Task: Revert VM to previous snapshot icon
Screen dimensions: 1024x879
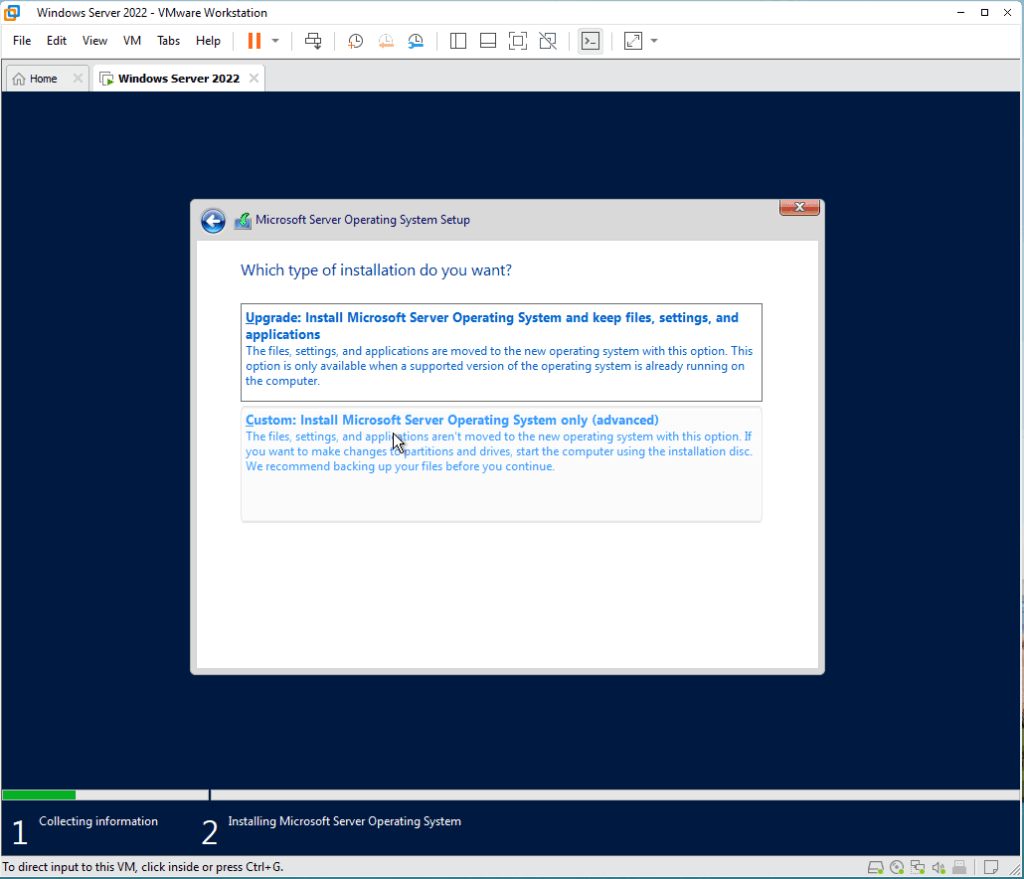Action: (385, 41)
